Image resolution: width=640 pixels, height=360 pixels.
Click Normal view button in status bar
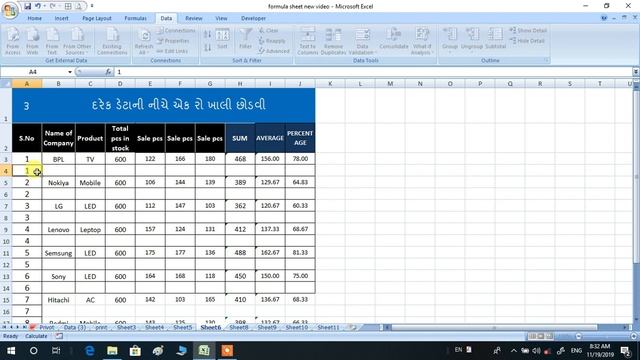[532, 336]
